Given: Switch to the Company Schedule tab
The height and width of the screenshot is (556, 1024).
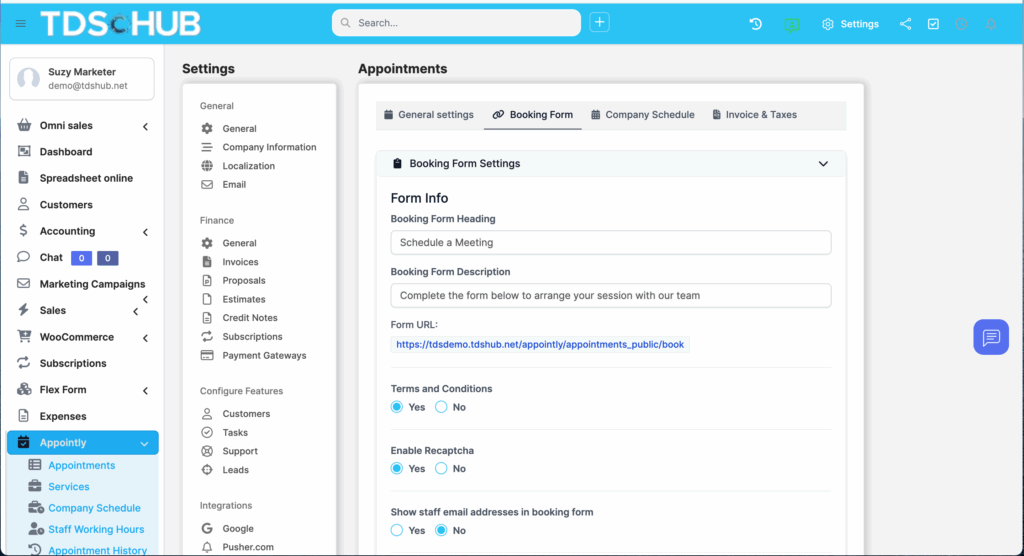Looking at the screenshot, I should (x=642, y=115).
